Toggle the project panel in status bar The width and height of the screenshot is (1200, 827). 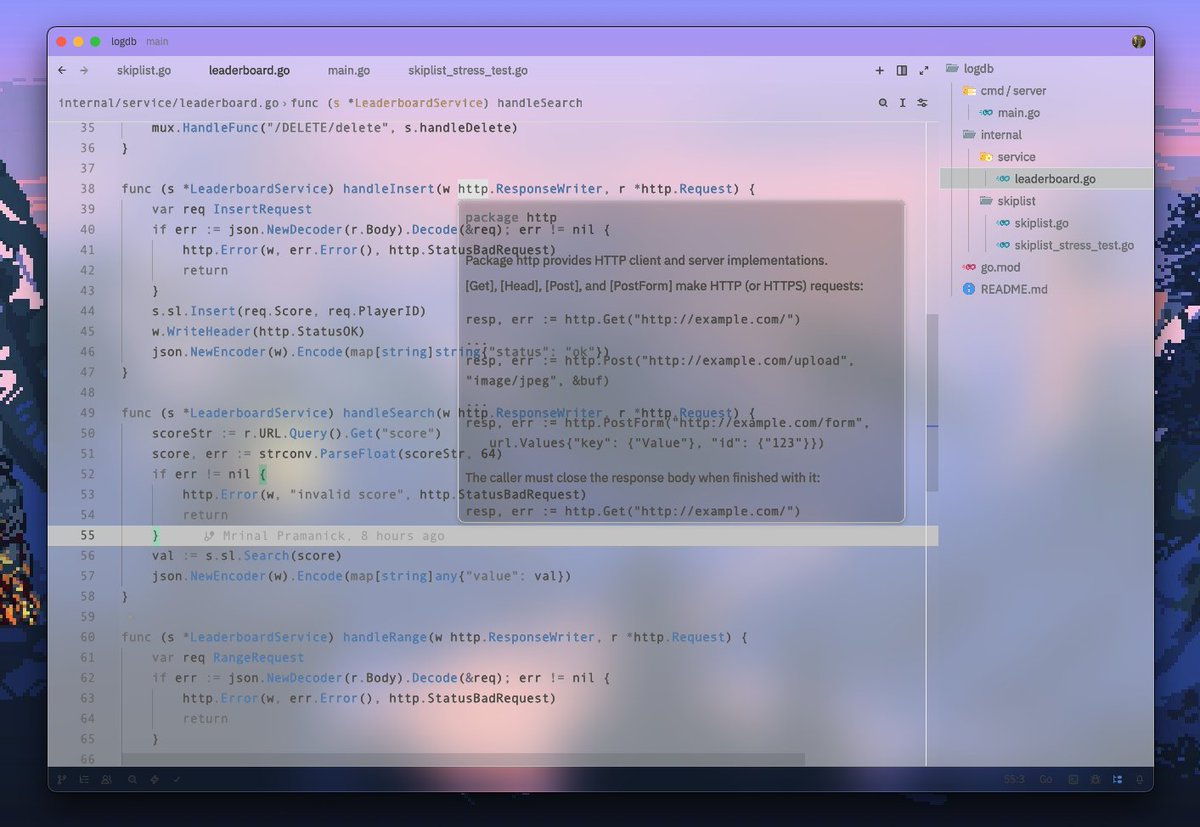click(x=1117, y=779)
